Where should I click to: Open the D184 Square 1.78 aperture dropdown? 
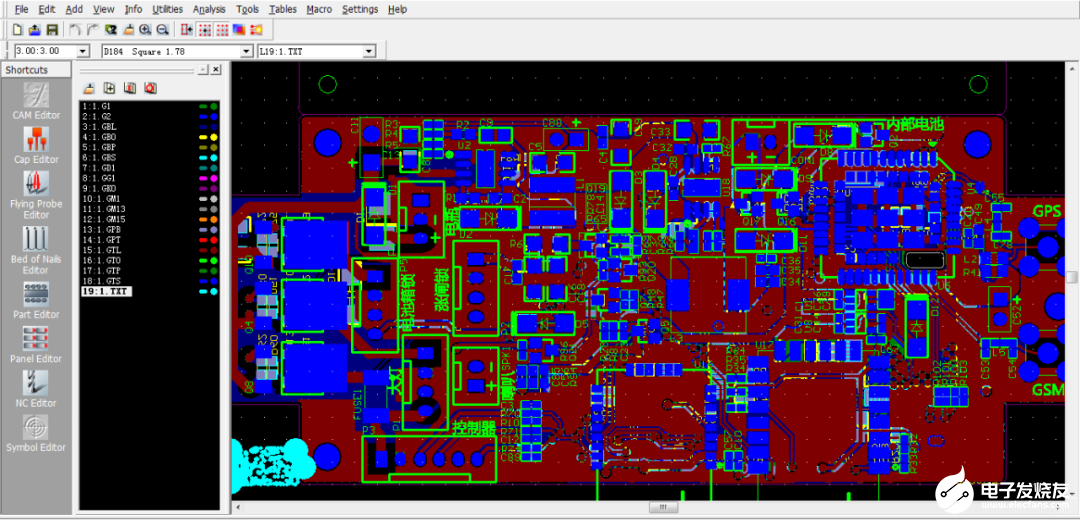[247, 51]
